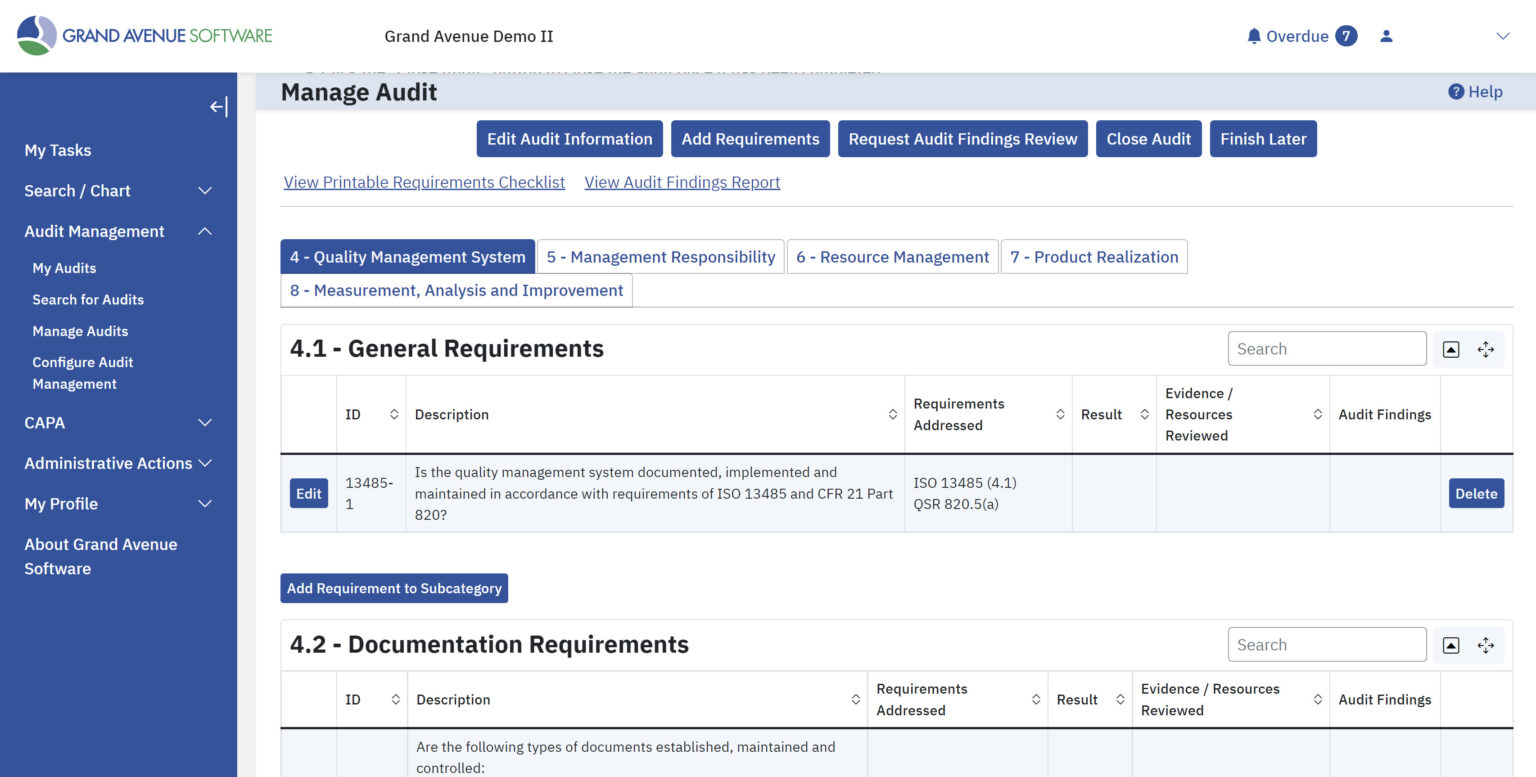Open the Overdue notifications bell icon

[x=1253, y=35]
